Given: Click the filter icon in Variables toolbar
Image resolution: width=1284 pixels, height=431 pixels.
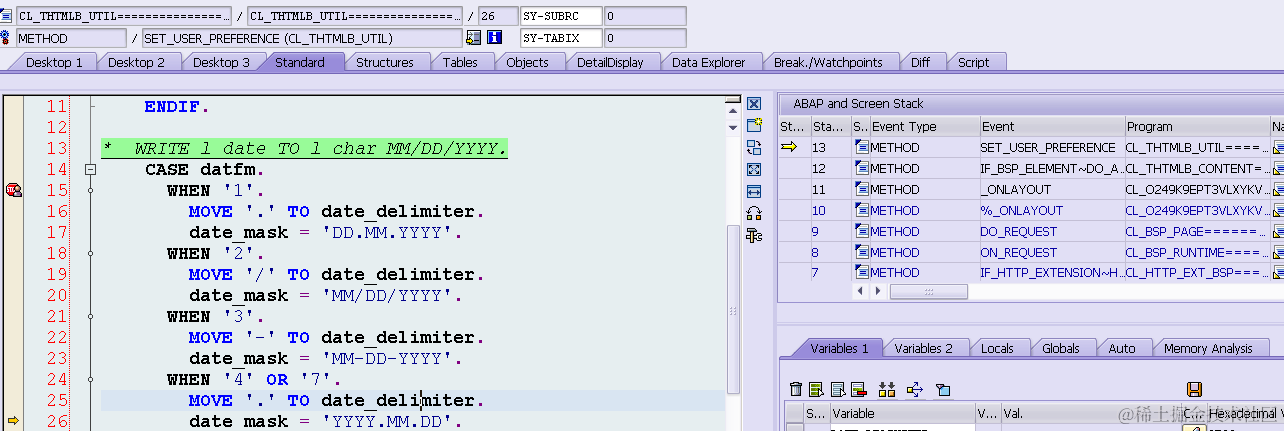Looking at the screenshot, I should (x=942, y=389).
